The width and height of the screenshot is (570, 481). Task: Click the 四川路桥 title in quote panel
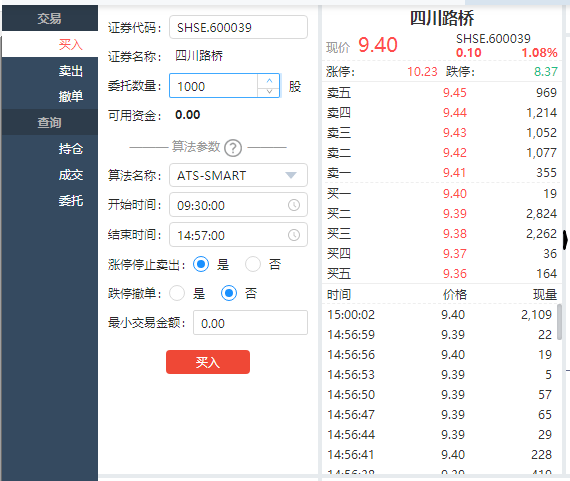(442, 18)
